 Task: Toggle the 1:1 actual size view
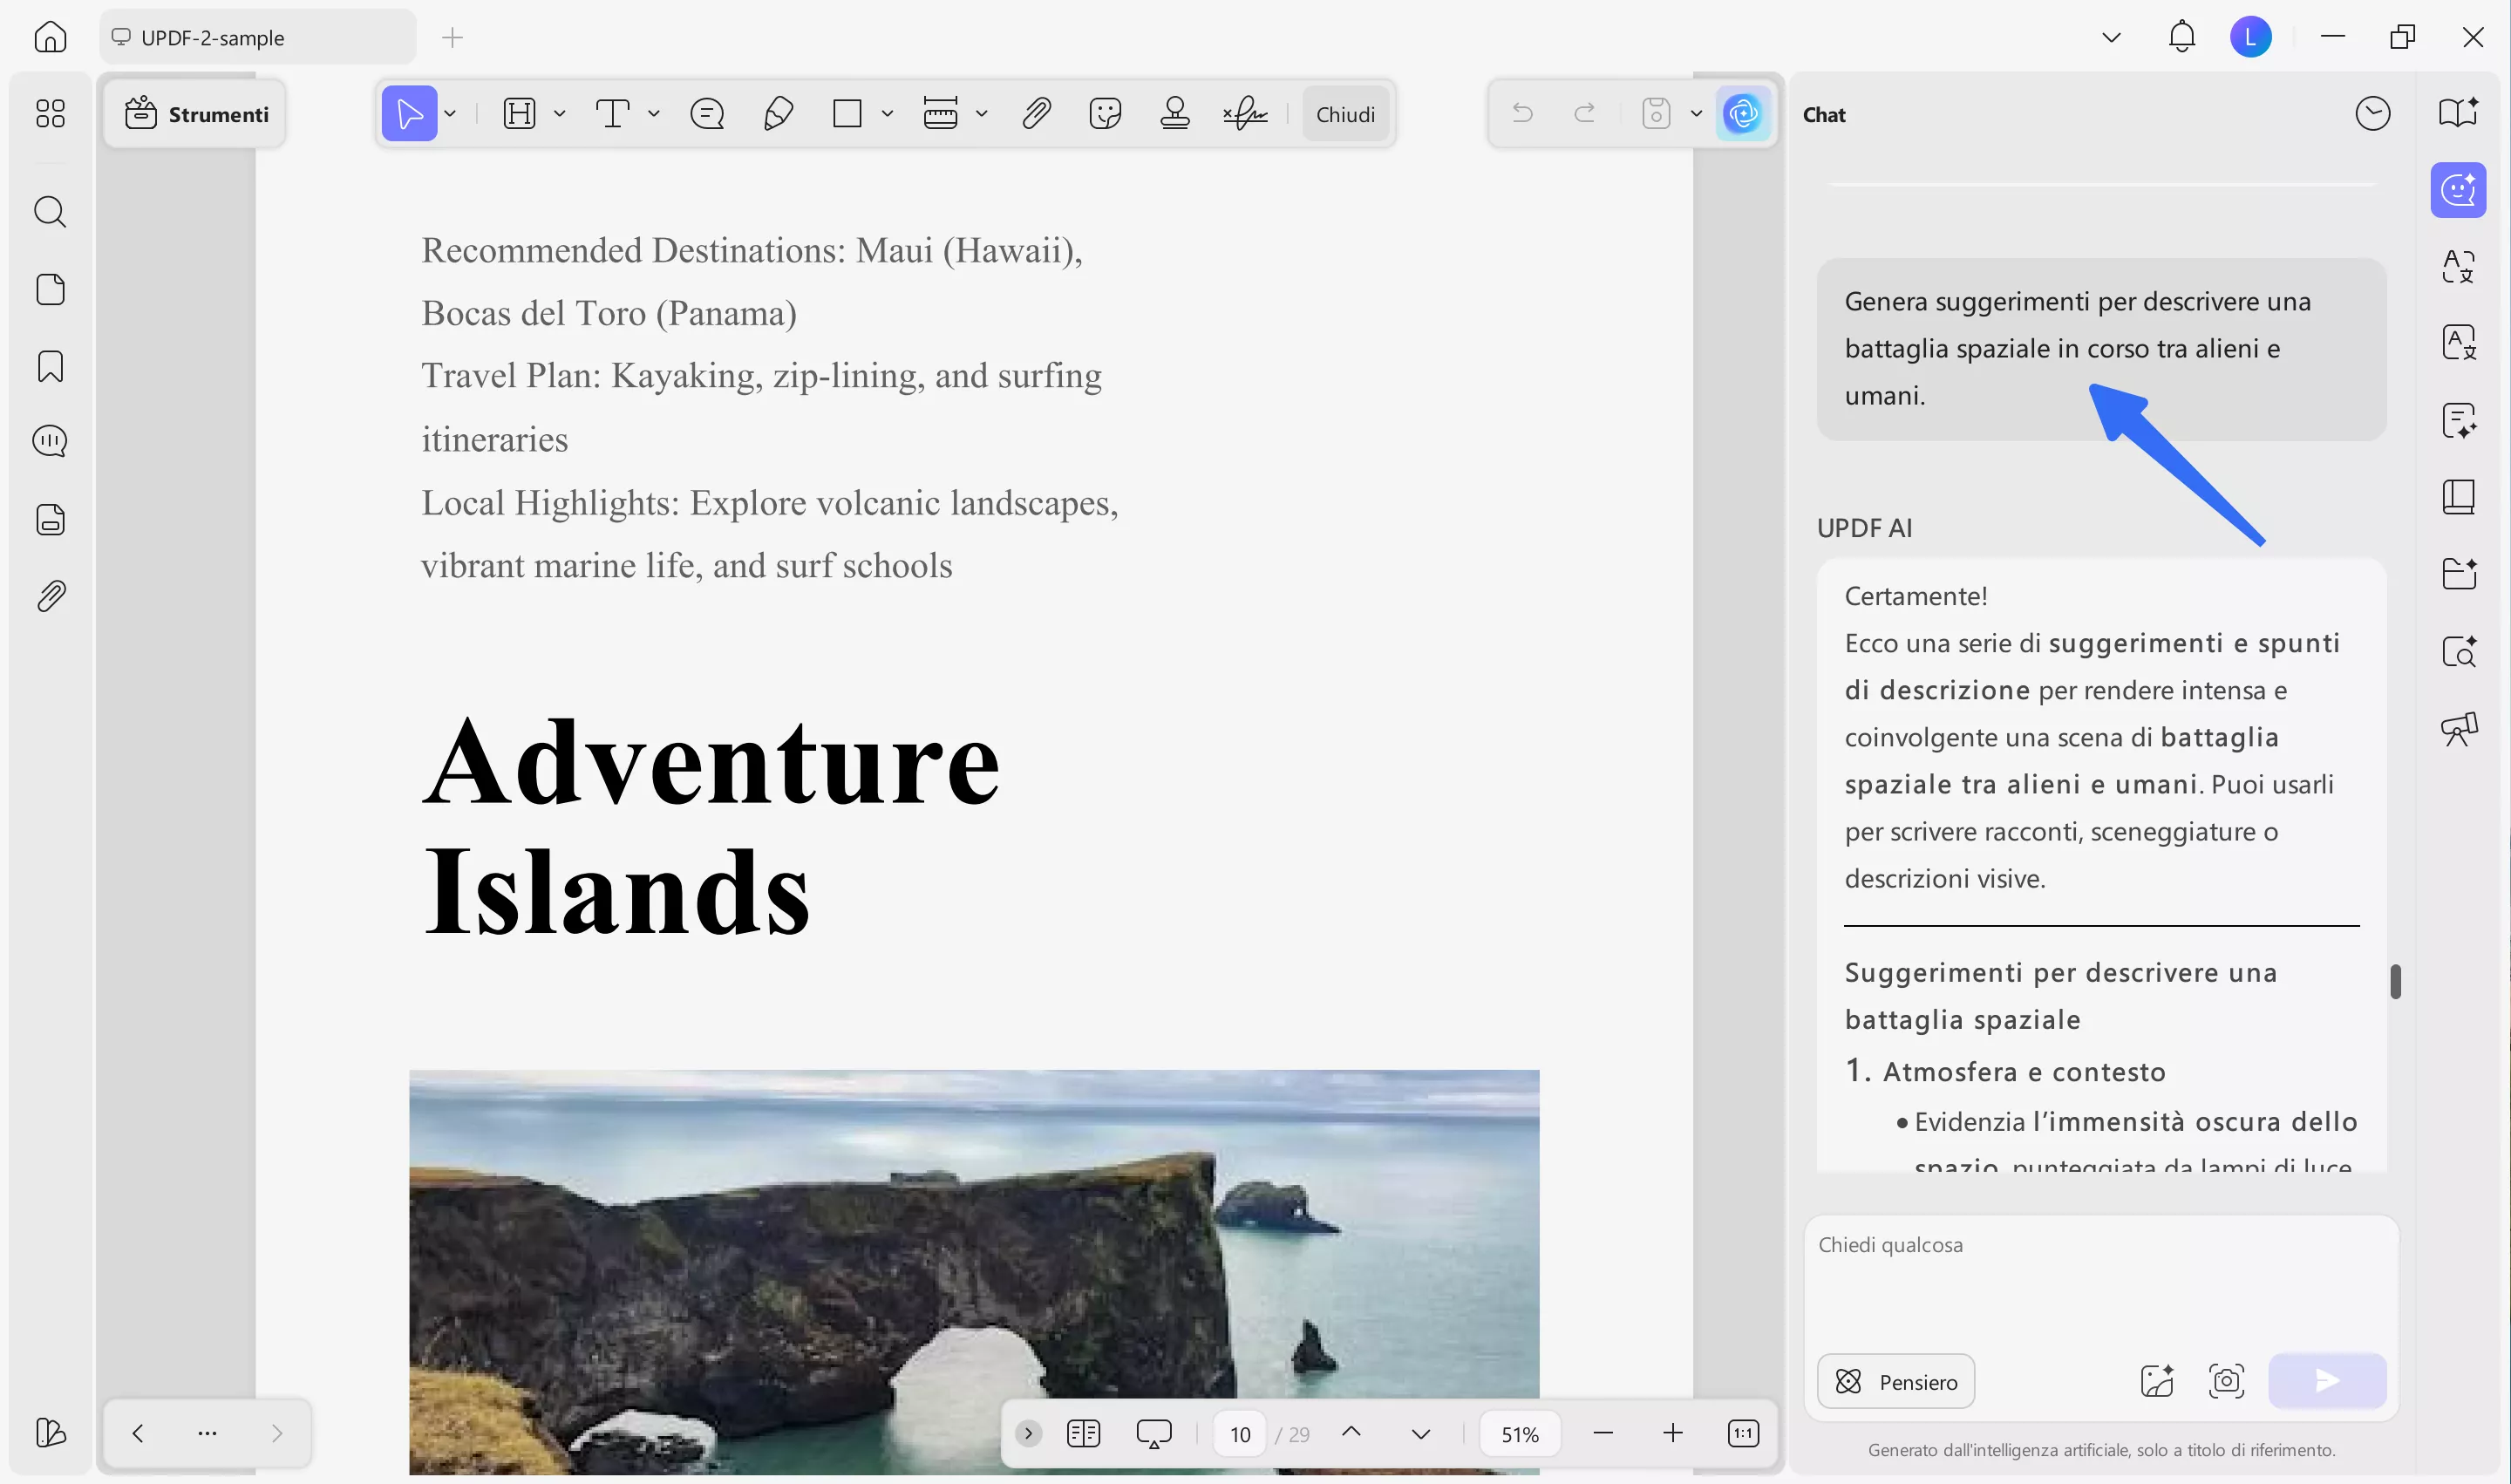click(1743, 1433)
